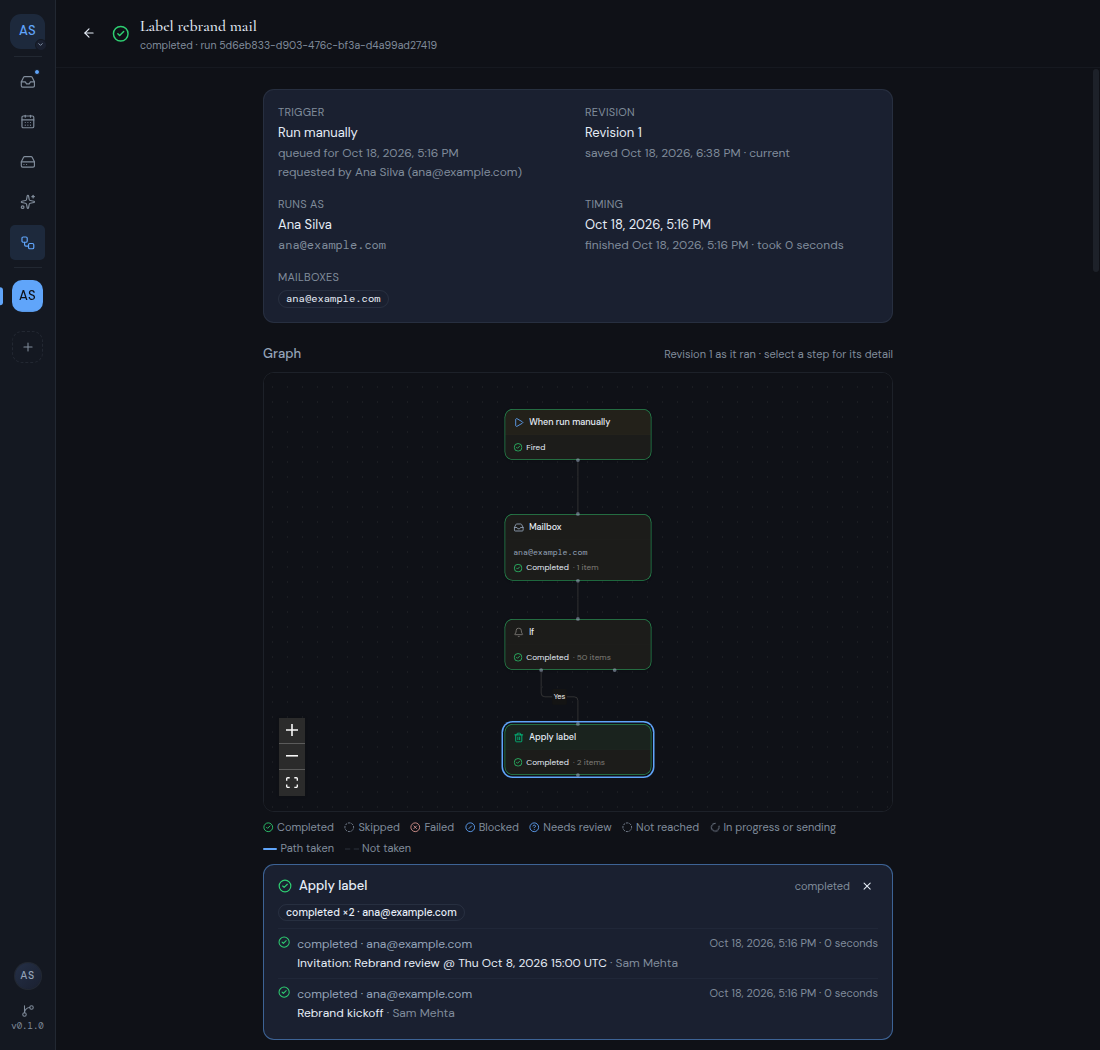This screenshot has width=1100, height=1050.
Task: Open the AS workspace switcher dropdown
Action: 27,32
